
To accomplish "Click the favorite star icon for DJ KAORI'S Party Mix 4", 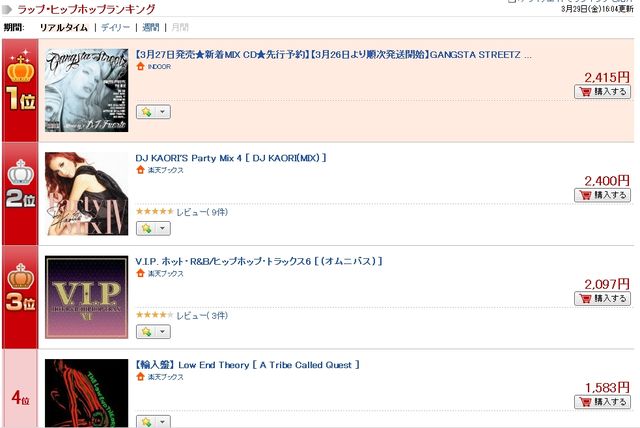I will [x=146, y=228].
